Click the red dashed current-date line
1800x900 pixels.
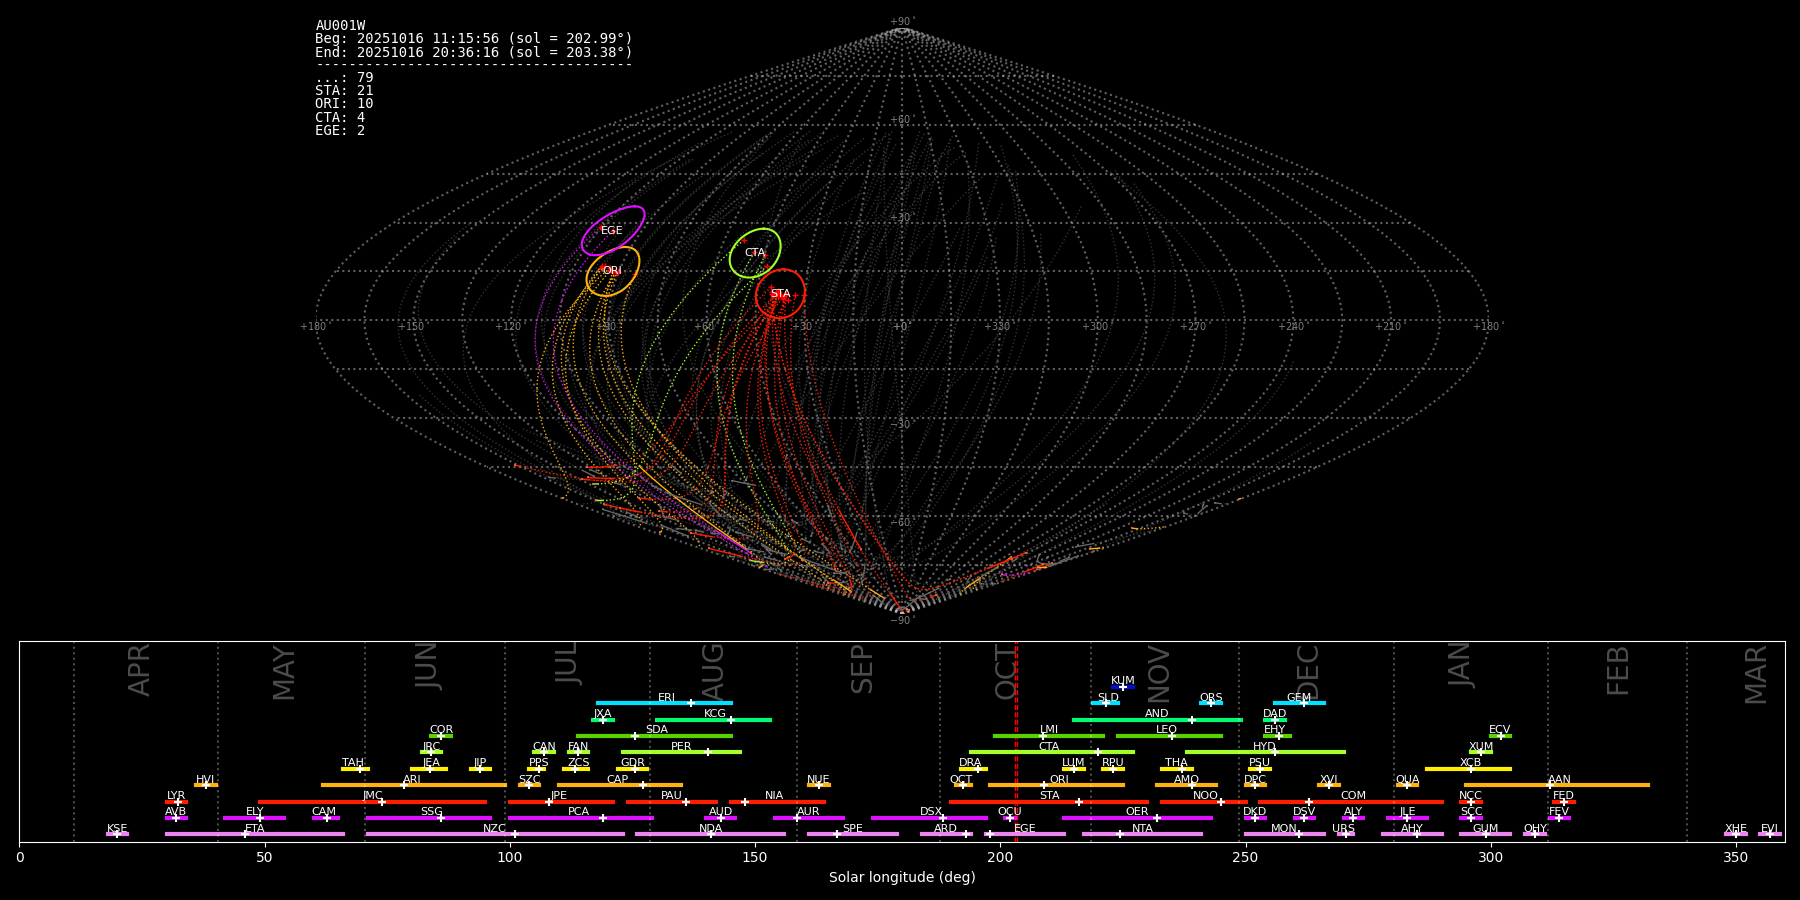(1016, 740)
